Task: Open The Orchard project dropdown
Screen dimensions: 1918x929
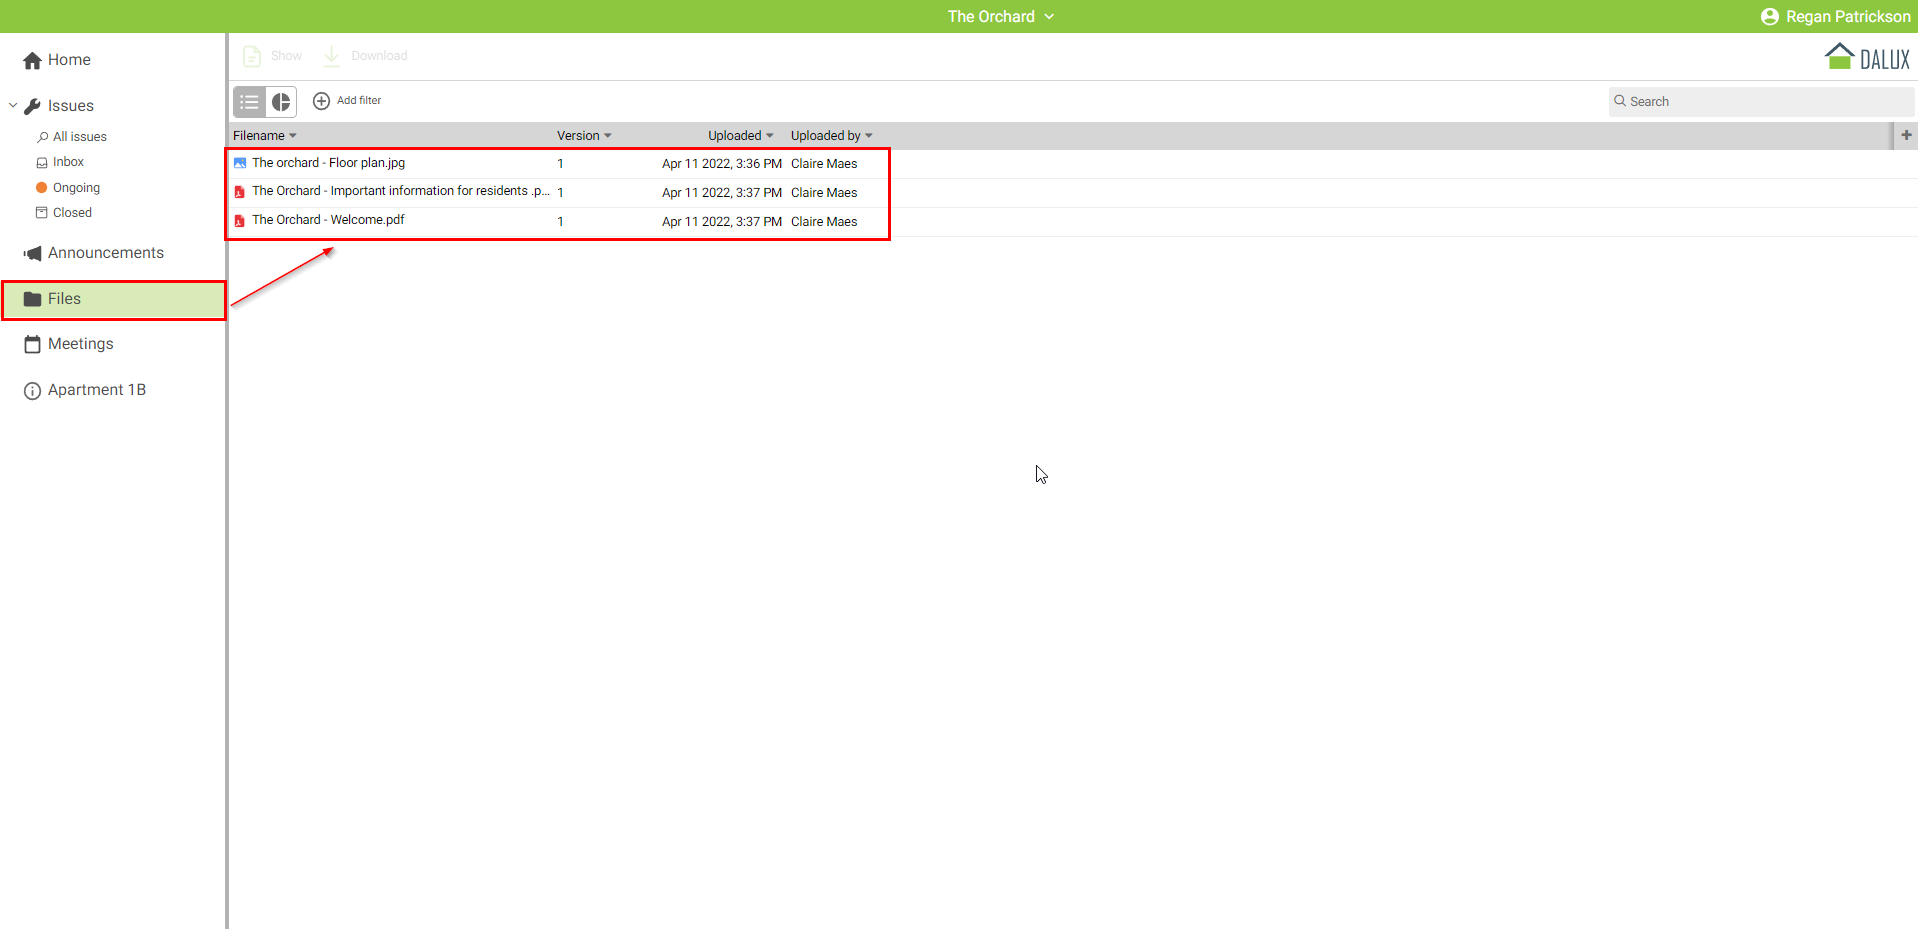Action: point(1000,17)
